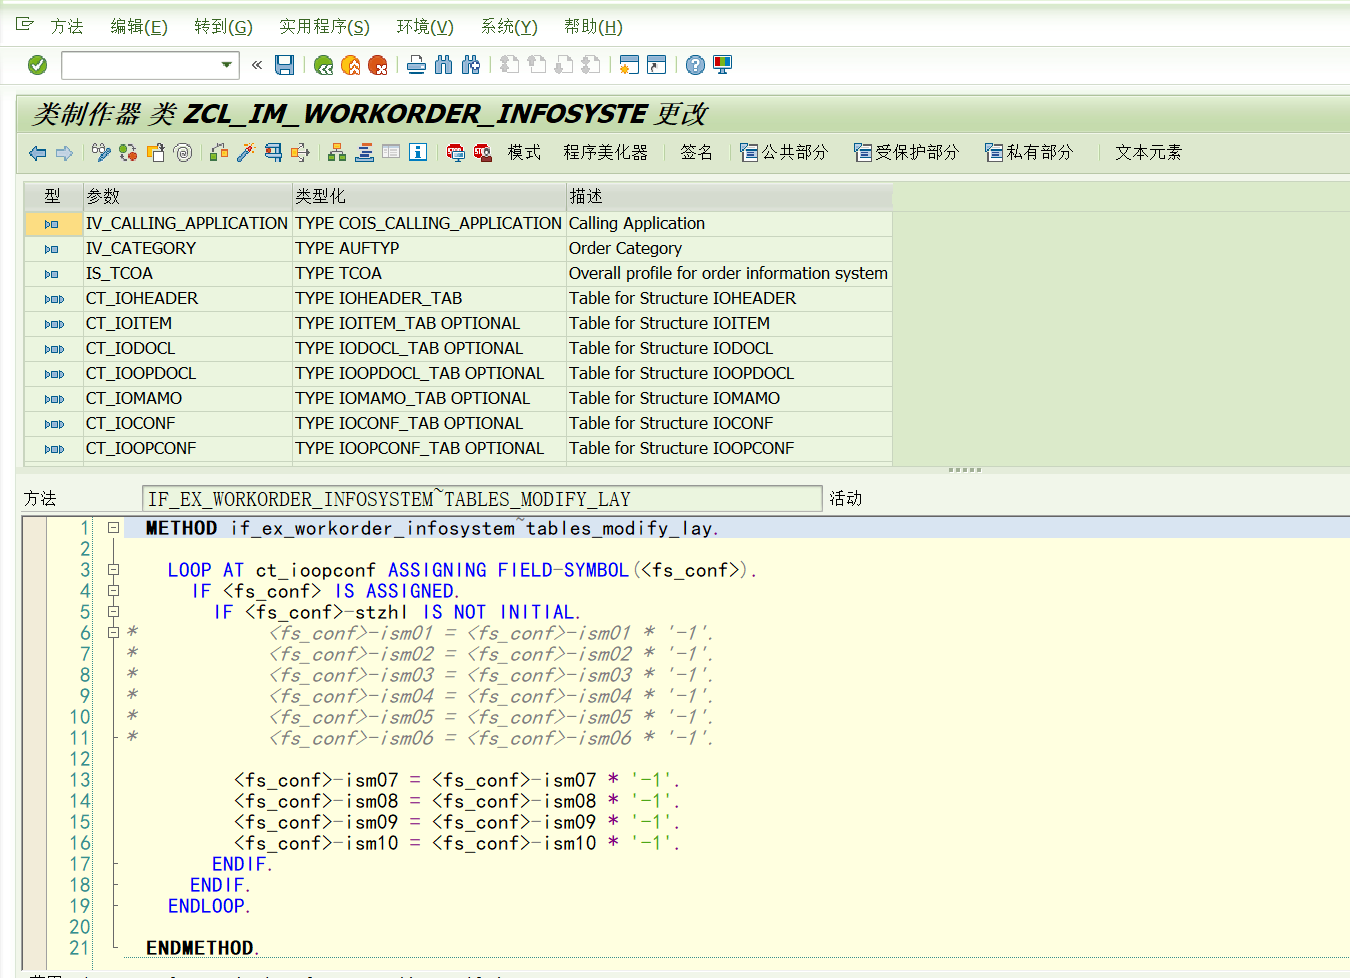Collapse the METHOD block at line 1
Screen dimensions: 1350x978
point(114,527)
